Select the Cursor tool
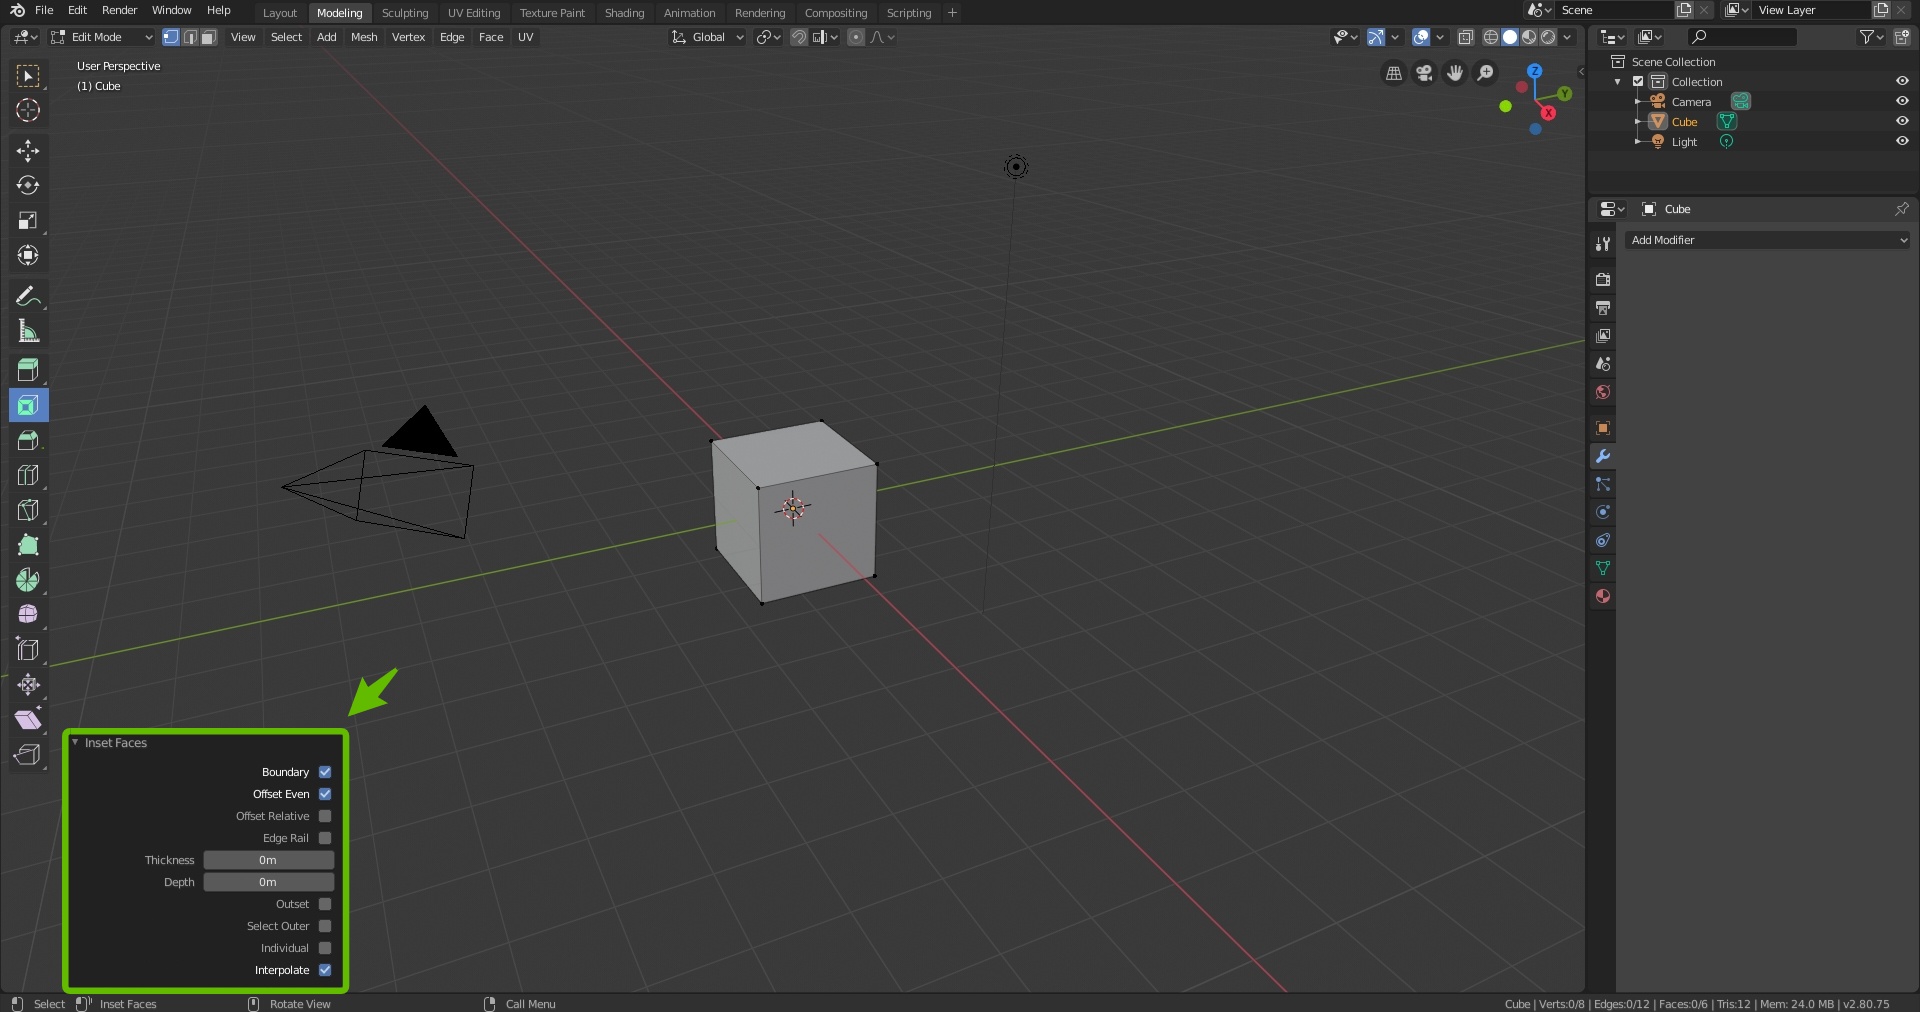This screenshot has height=1012, width=1920. click(28, 111)
